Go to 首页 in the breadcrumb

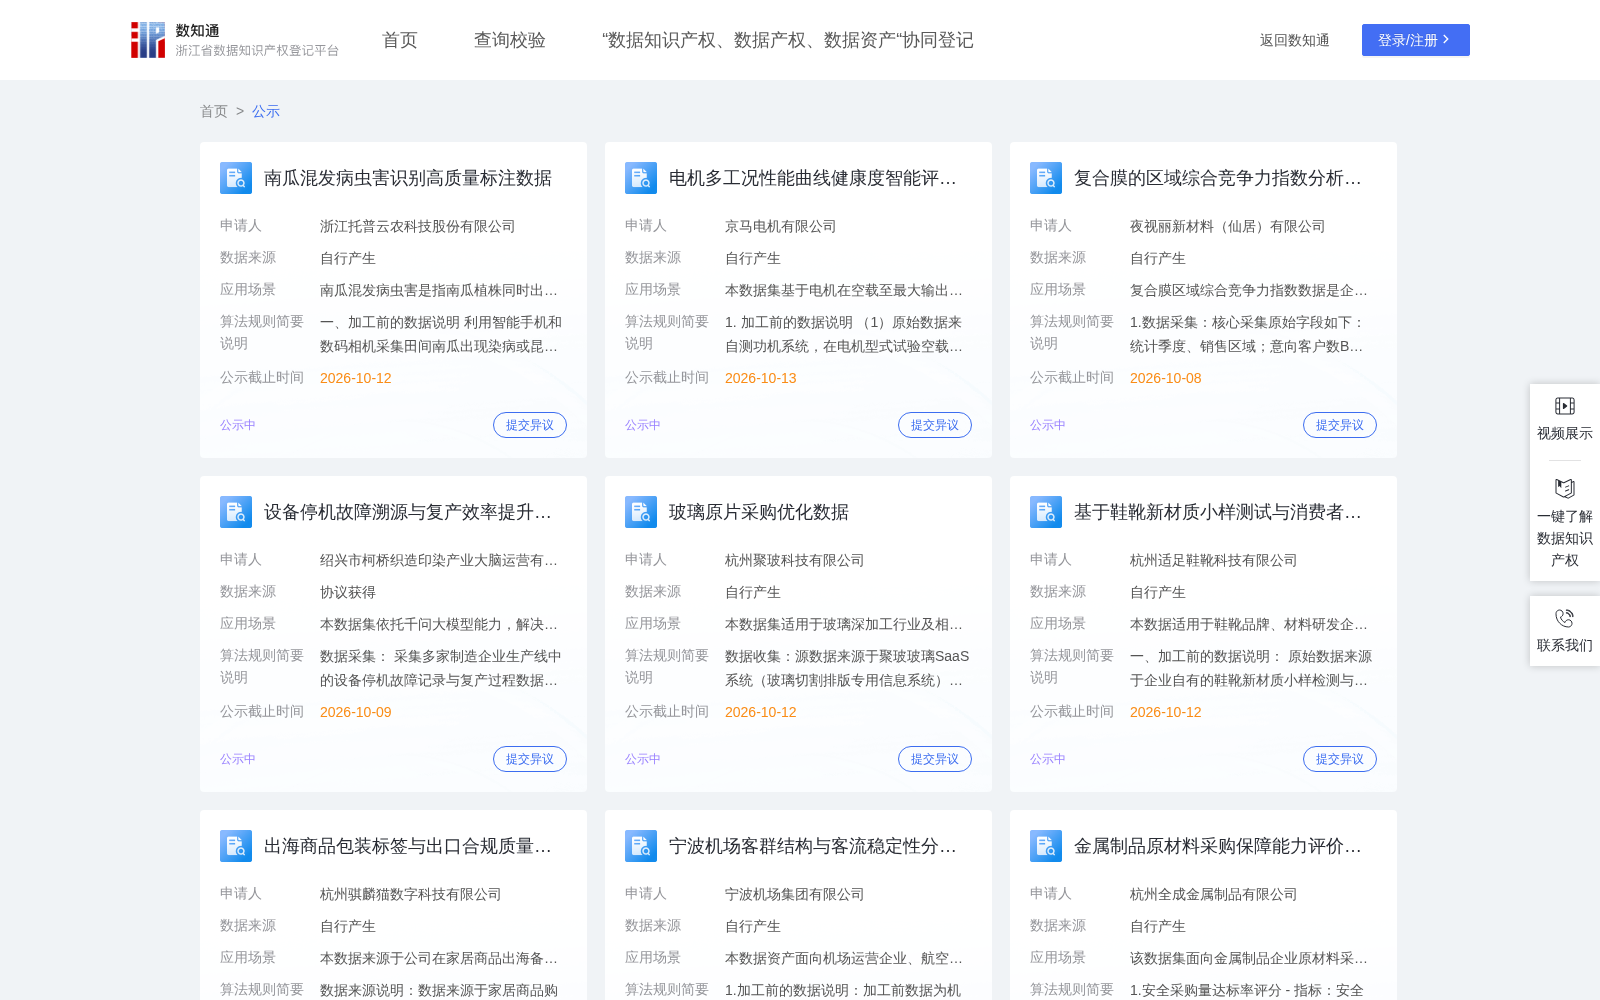(214, 111)
